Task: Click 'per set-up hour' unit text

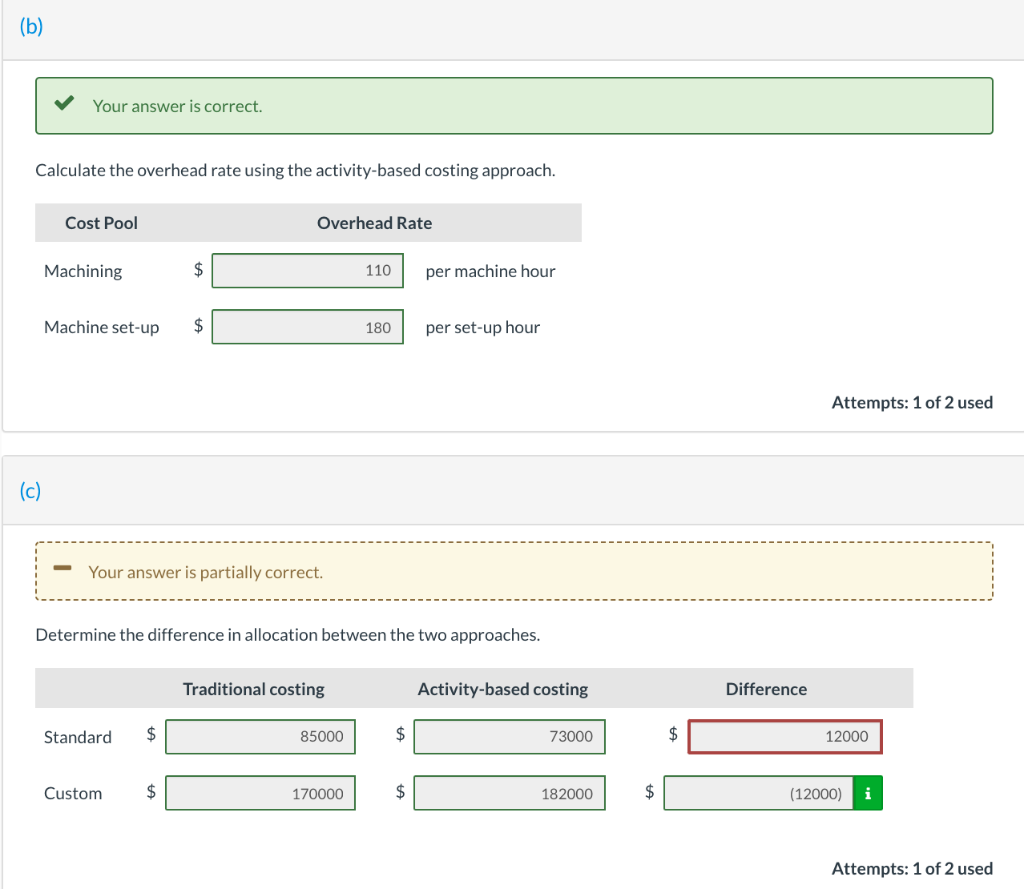Action: coord(483,327)
